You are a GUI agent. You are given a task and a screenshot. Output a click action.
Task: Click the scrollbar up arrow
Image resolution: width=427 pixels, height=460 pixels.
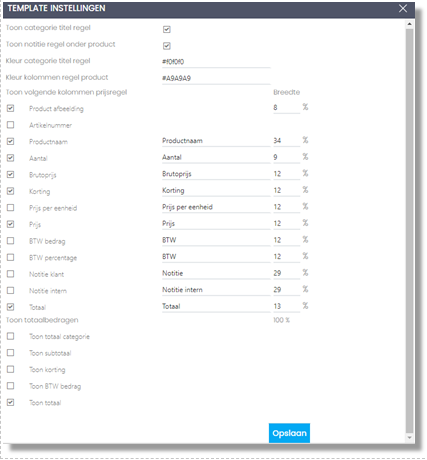point(409,24)
